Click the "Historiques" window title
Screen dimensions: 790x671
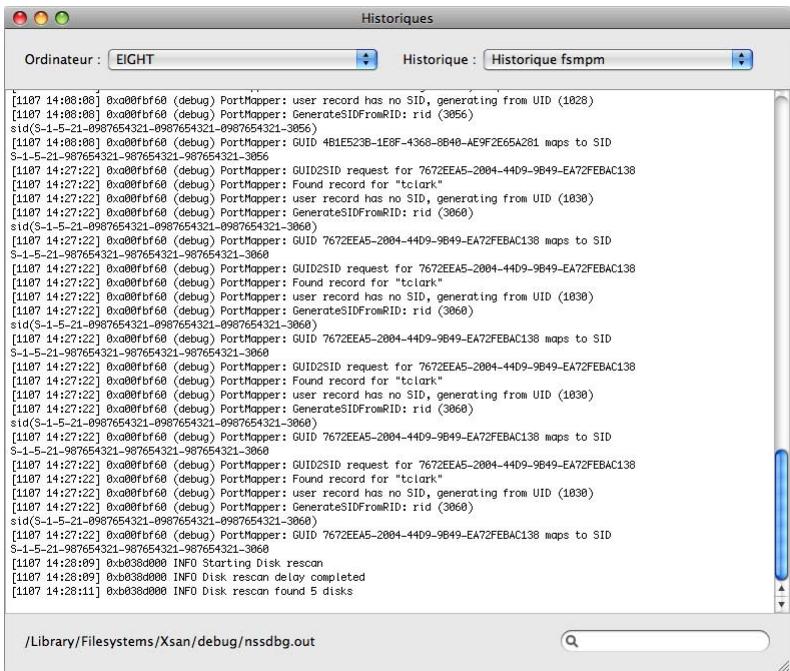pyautogui.click(x=397, y=18)
